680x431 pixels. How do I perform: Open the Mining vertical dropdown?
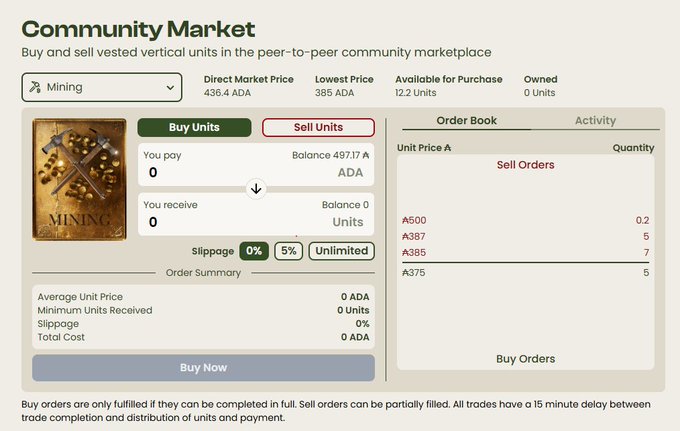tap(101, 87)
